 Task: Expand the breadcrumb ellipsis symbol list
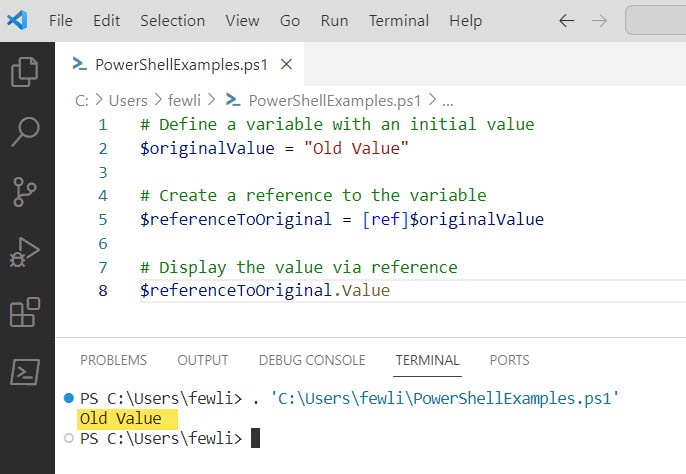(x=448, y=102)
